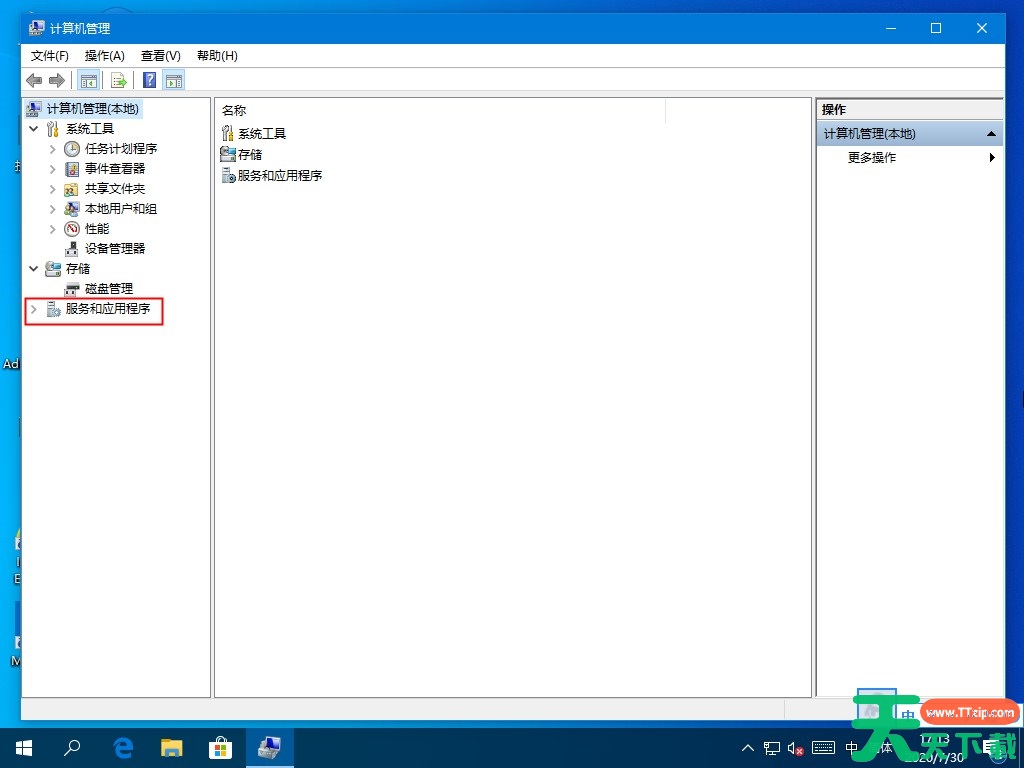
Task: Click the 事件查看器 icon in tree
Action: click(x=72, y=169)
